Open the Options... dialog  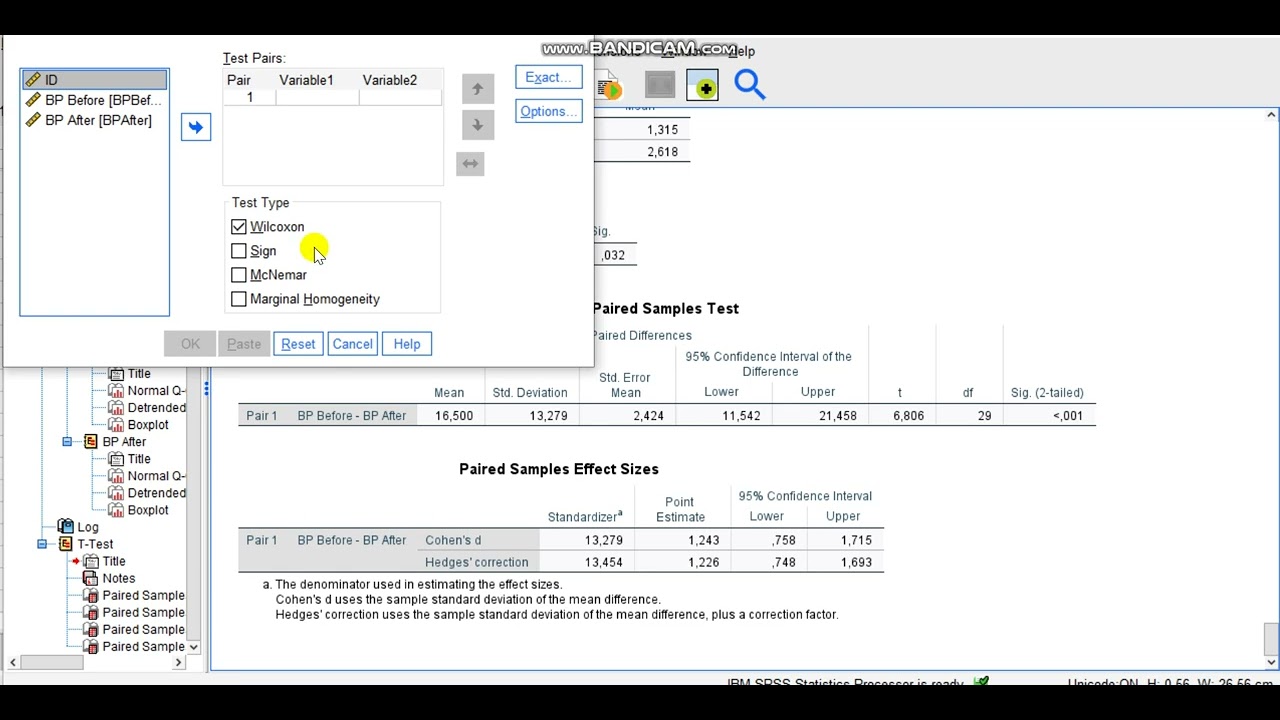pos(548,112)
